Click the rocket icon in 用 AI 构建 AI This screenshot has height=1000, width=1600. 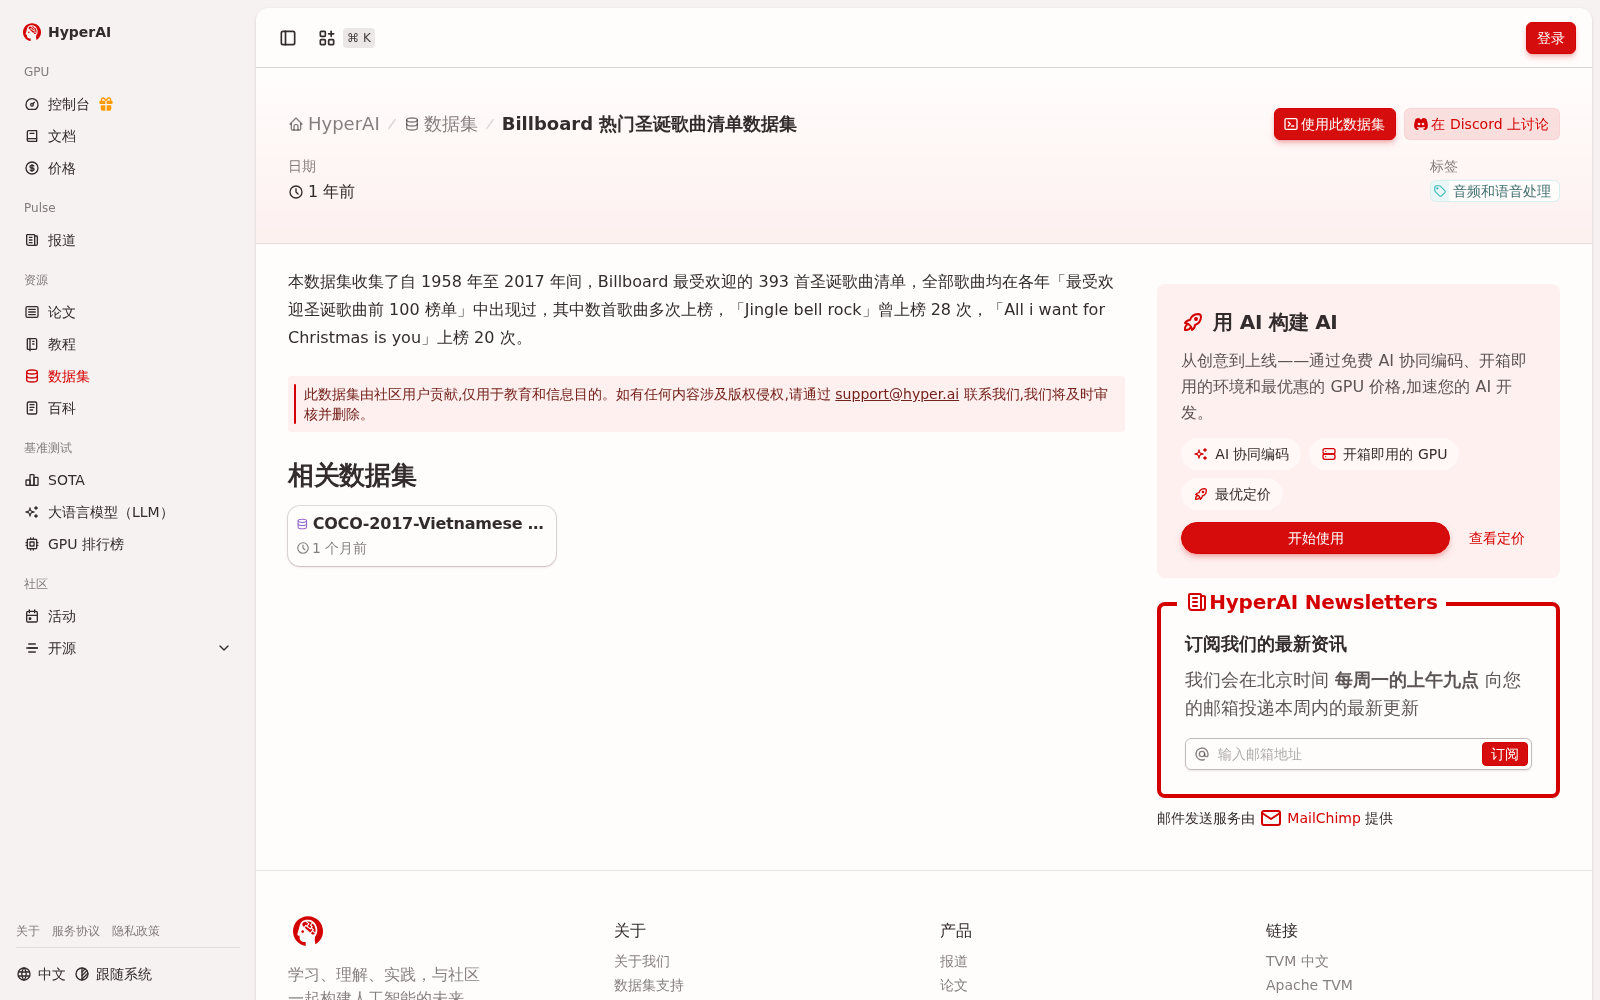coord(1193,322)
